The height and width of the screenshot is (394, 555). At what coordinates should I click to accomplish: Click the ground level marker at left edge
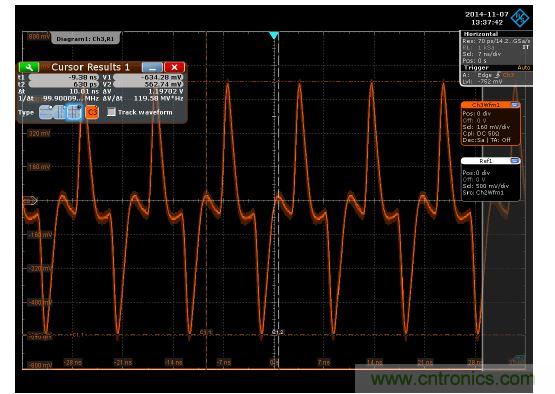pos(30,201)
